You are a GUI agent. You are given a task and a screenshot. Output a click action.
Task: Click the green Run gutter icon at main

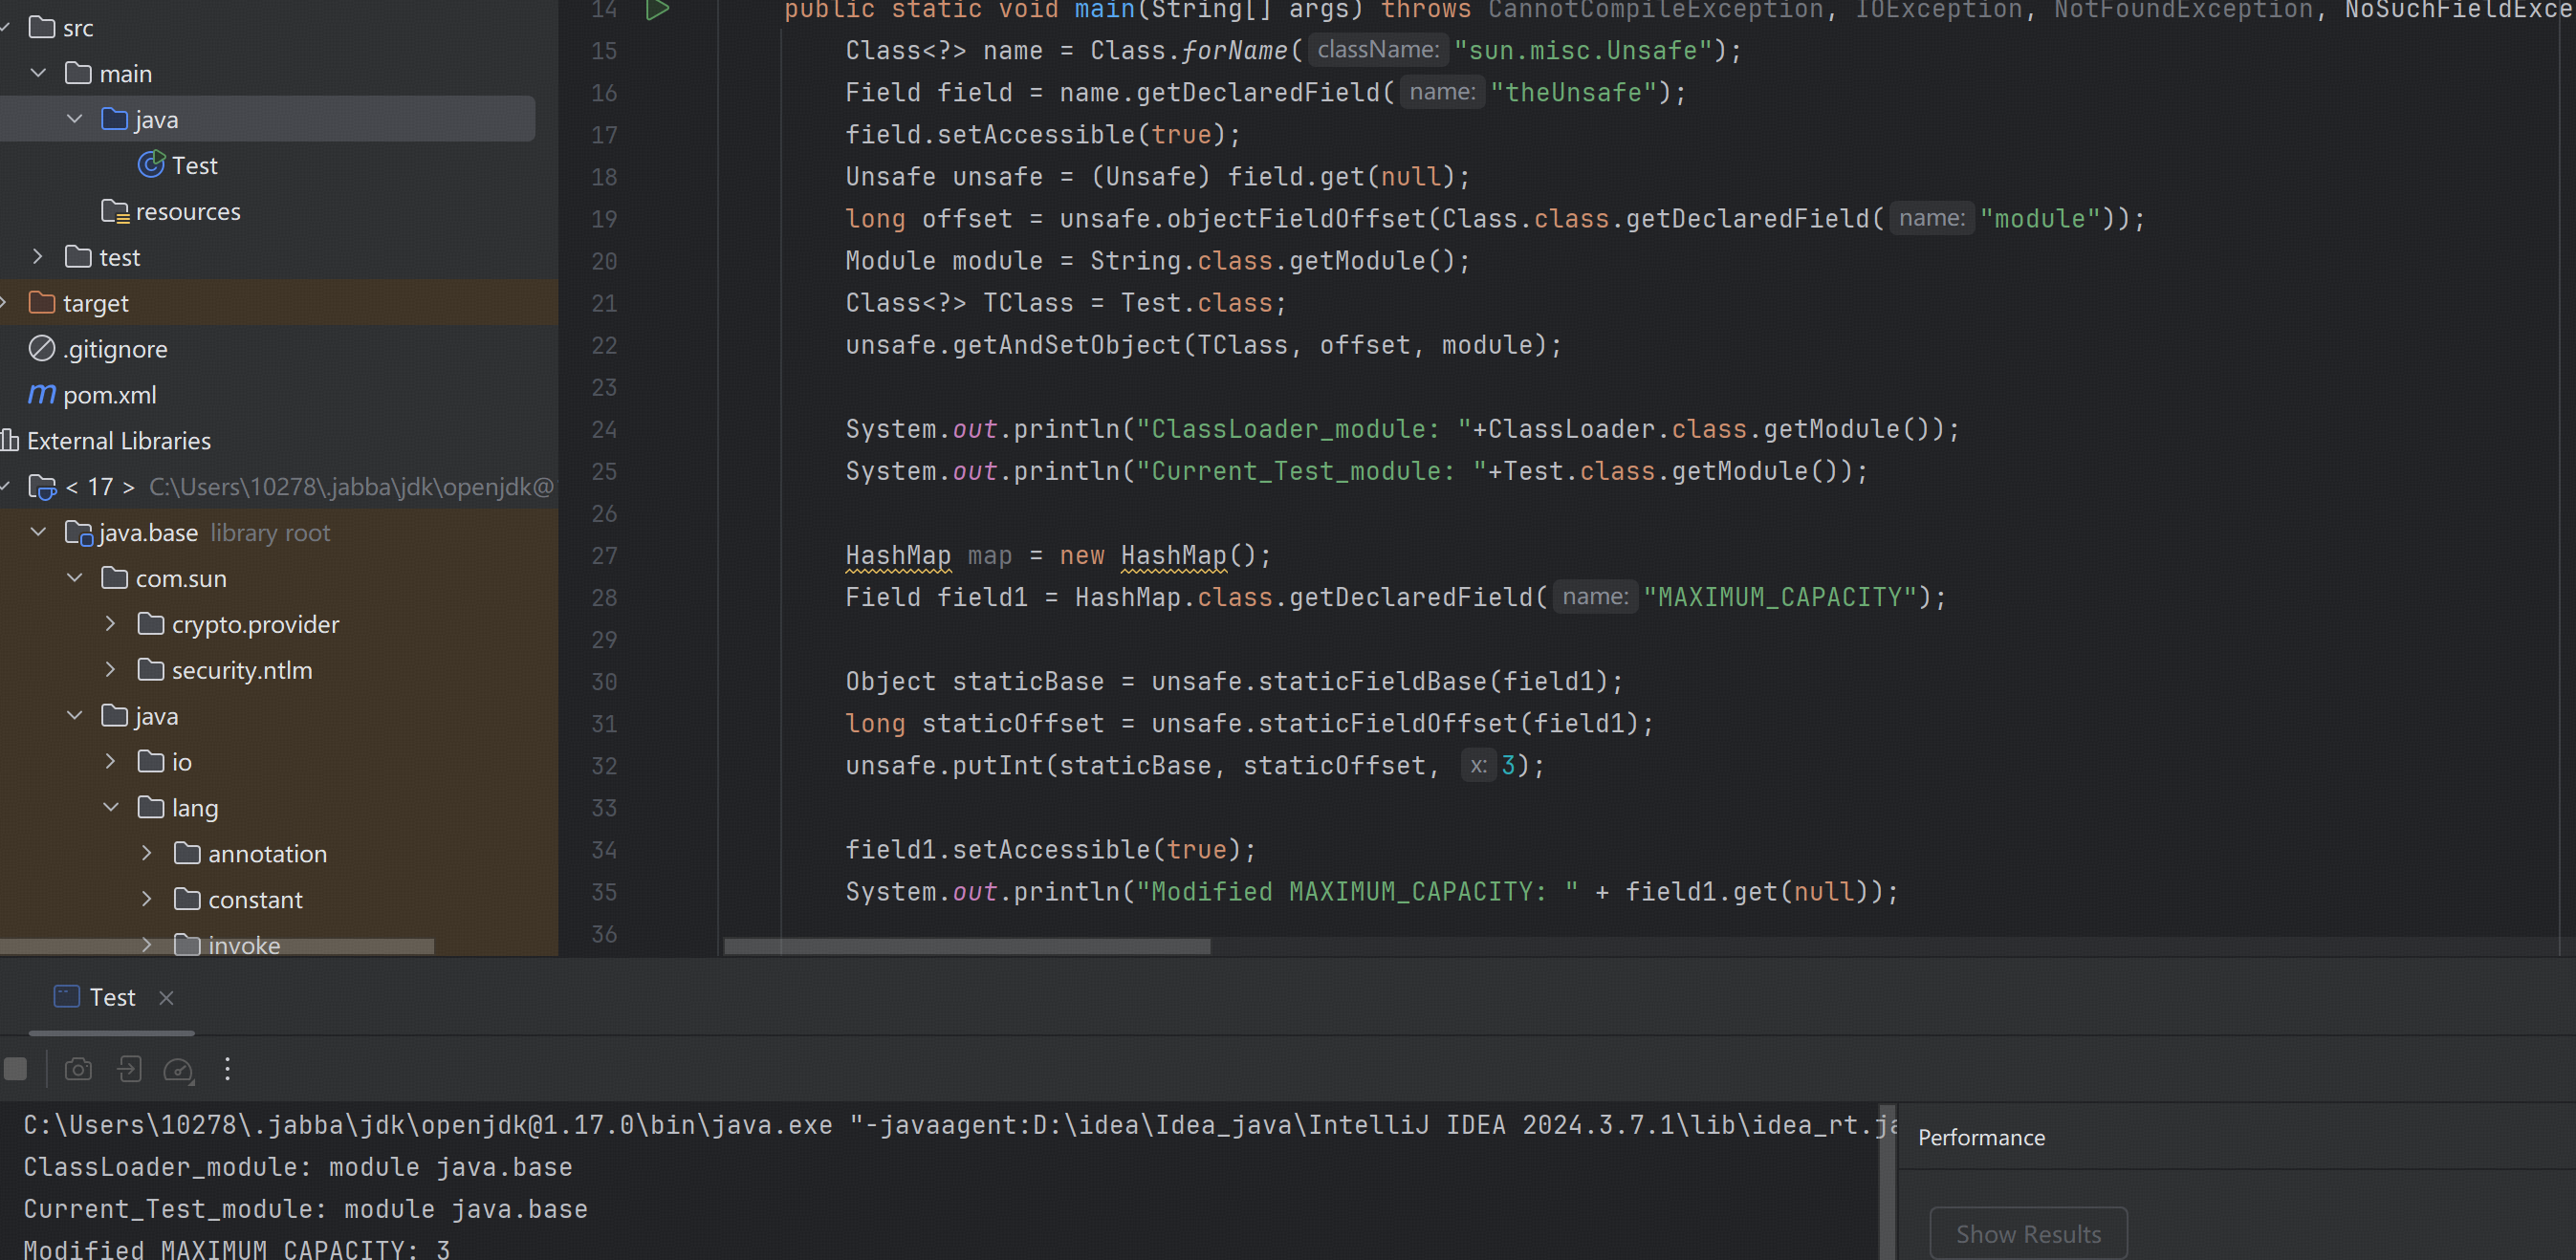click(x=657, y=10)
